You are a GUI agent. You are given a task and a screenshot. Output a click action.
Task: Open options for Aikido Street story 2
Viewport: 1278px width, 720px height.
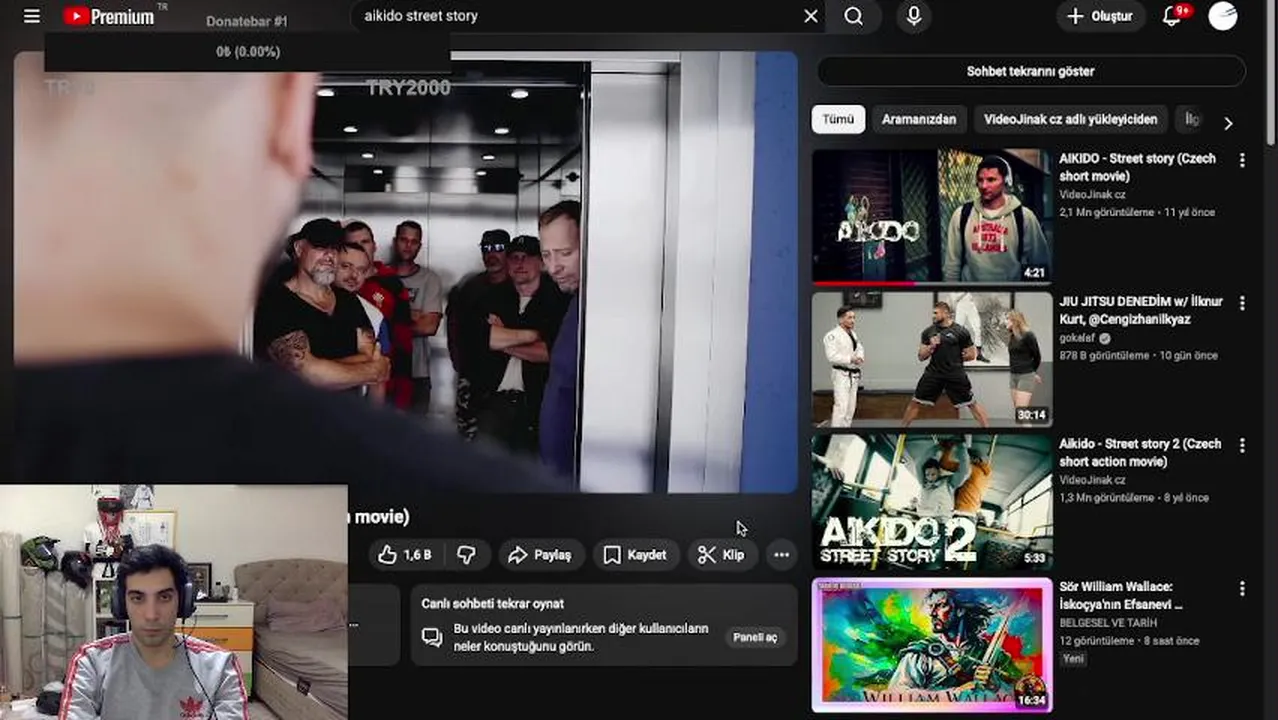click(1242, 446)
